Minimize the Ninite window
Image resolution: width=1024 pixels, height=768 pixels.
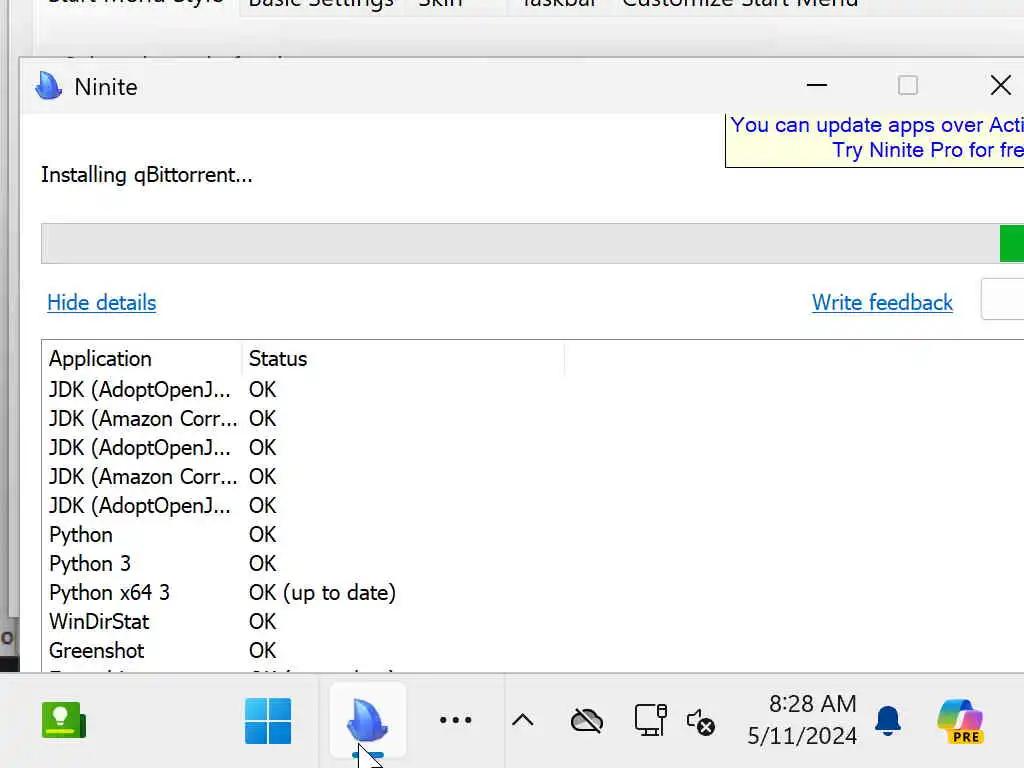tap(816, 86)
